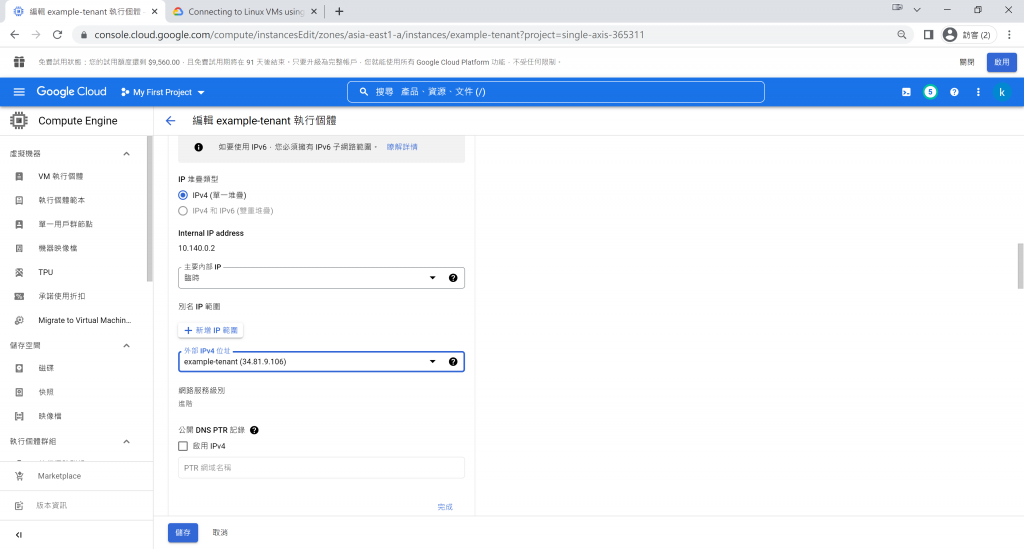
Task: Go back using the arrow beside page title
Action: point(170,121)
